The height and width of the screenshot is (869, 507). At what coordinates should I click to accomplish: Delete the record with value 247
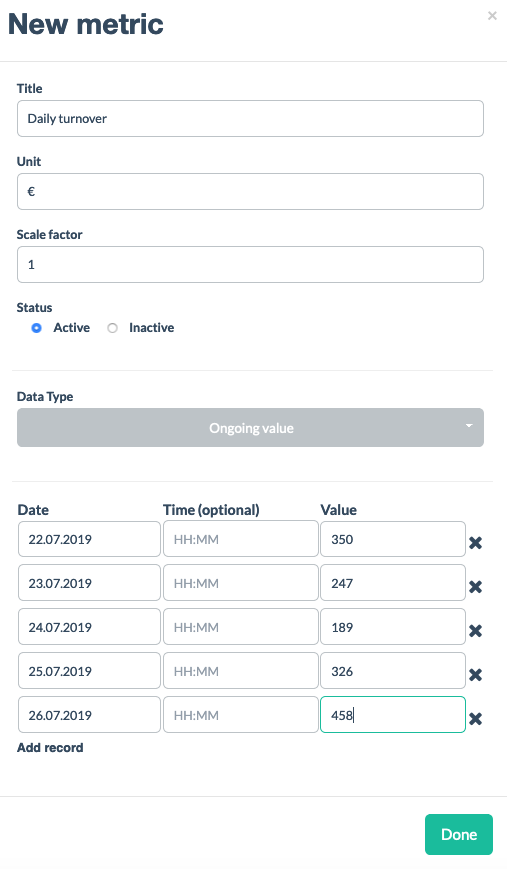pos(475,586)
